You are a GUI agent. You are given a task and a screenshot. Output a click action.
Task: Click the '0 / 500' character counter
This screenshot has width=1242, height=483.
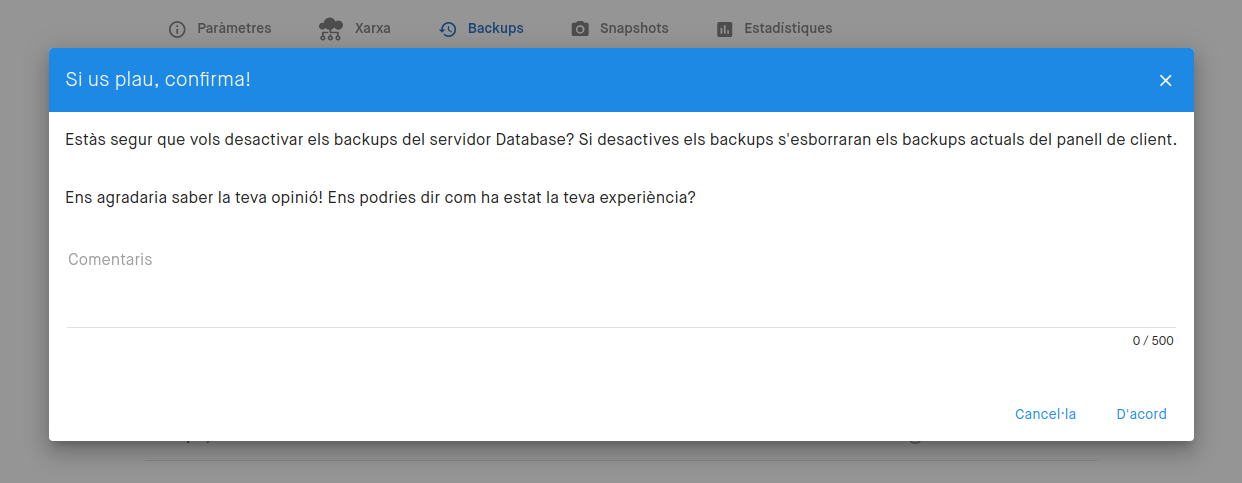click(1153, 341)
